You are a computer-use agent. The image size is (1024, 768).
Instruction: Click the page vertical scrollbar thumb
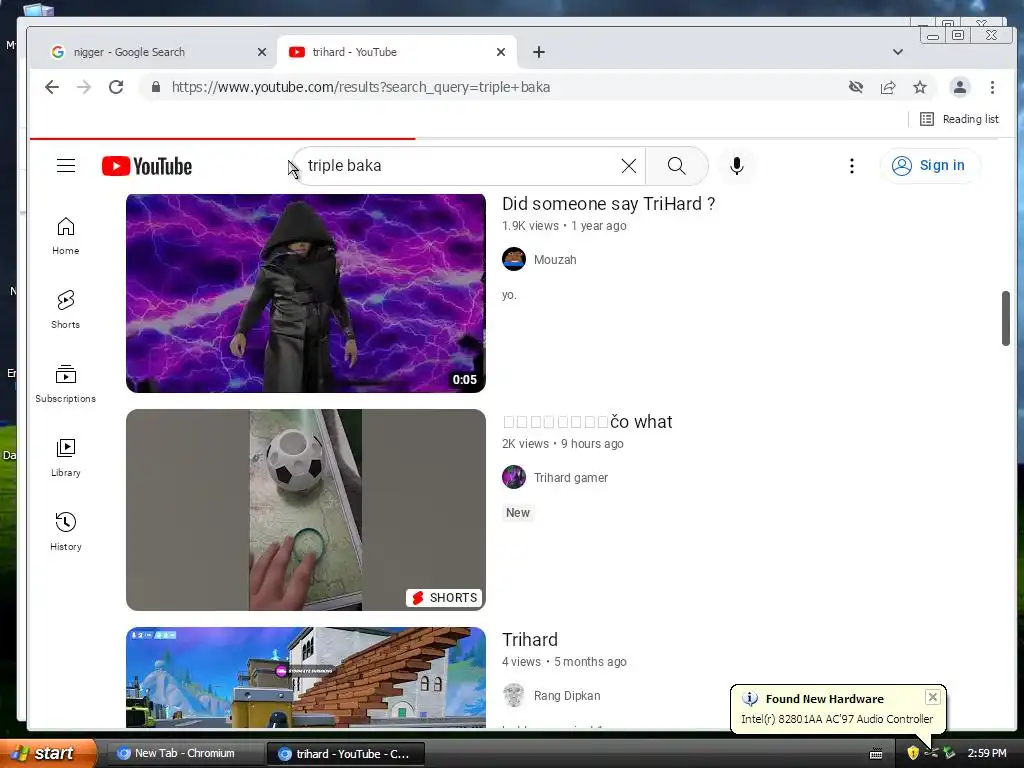tap(1006, 318)
